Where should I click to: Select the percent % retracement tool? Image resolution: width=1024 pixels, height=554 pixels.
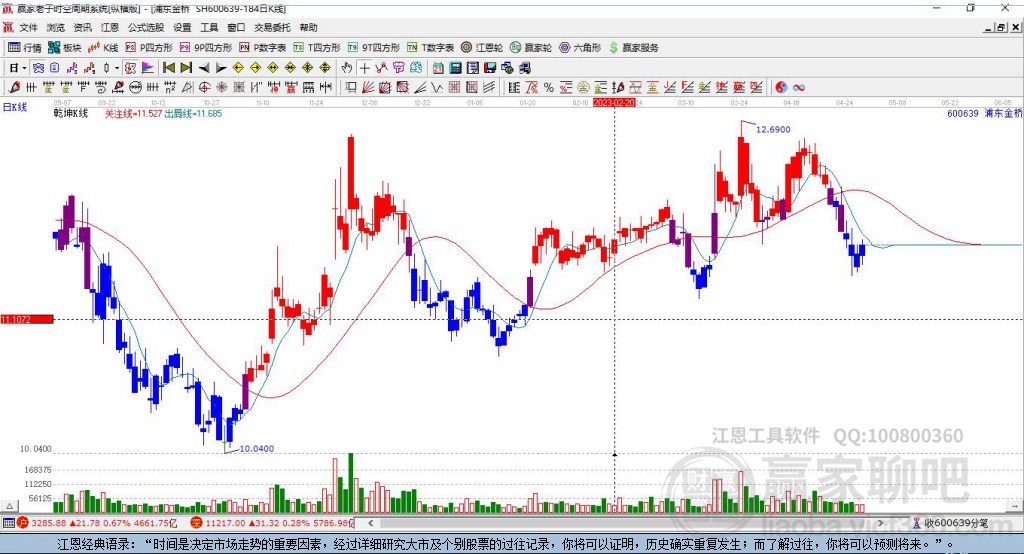coord(549,87)
